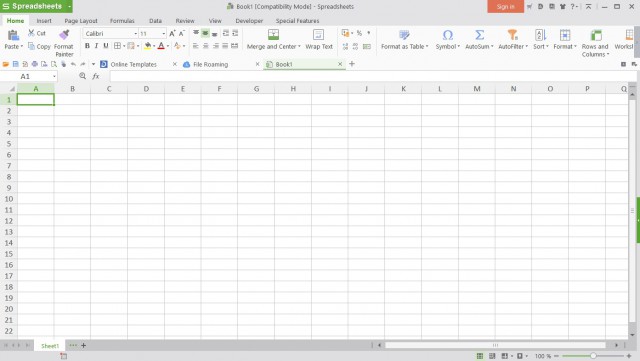Click the open folder icon in quick access toolbar
The height and width of the screenshot is (361, 640).
click(x=6, y=64)
